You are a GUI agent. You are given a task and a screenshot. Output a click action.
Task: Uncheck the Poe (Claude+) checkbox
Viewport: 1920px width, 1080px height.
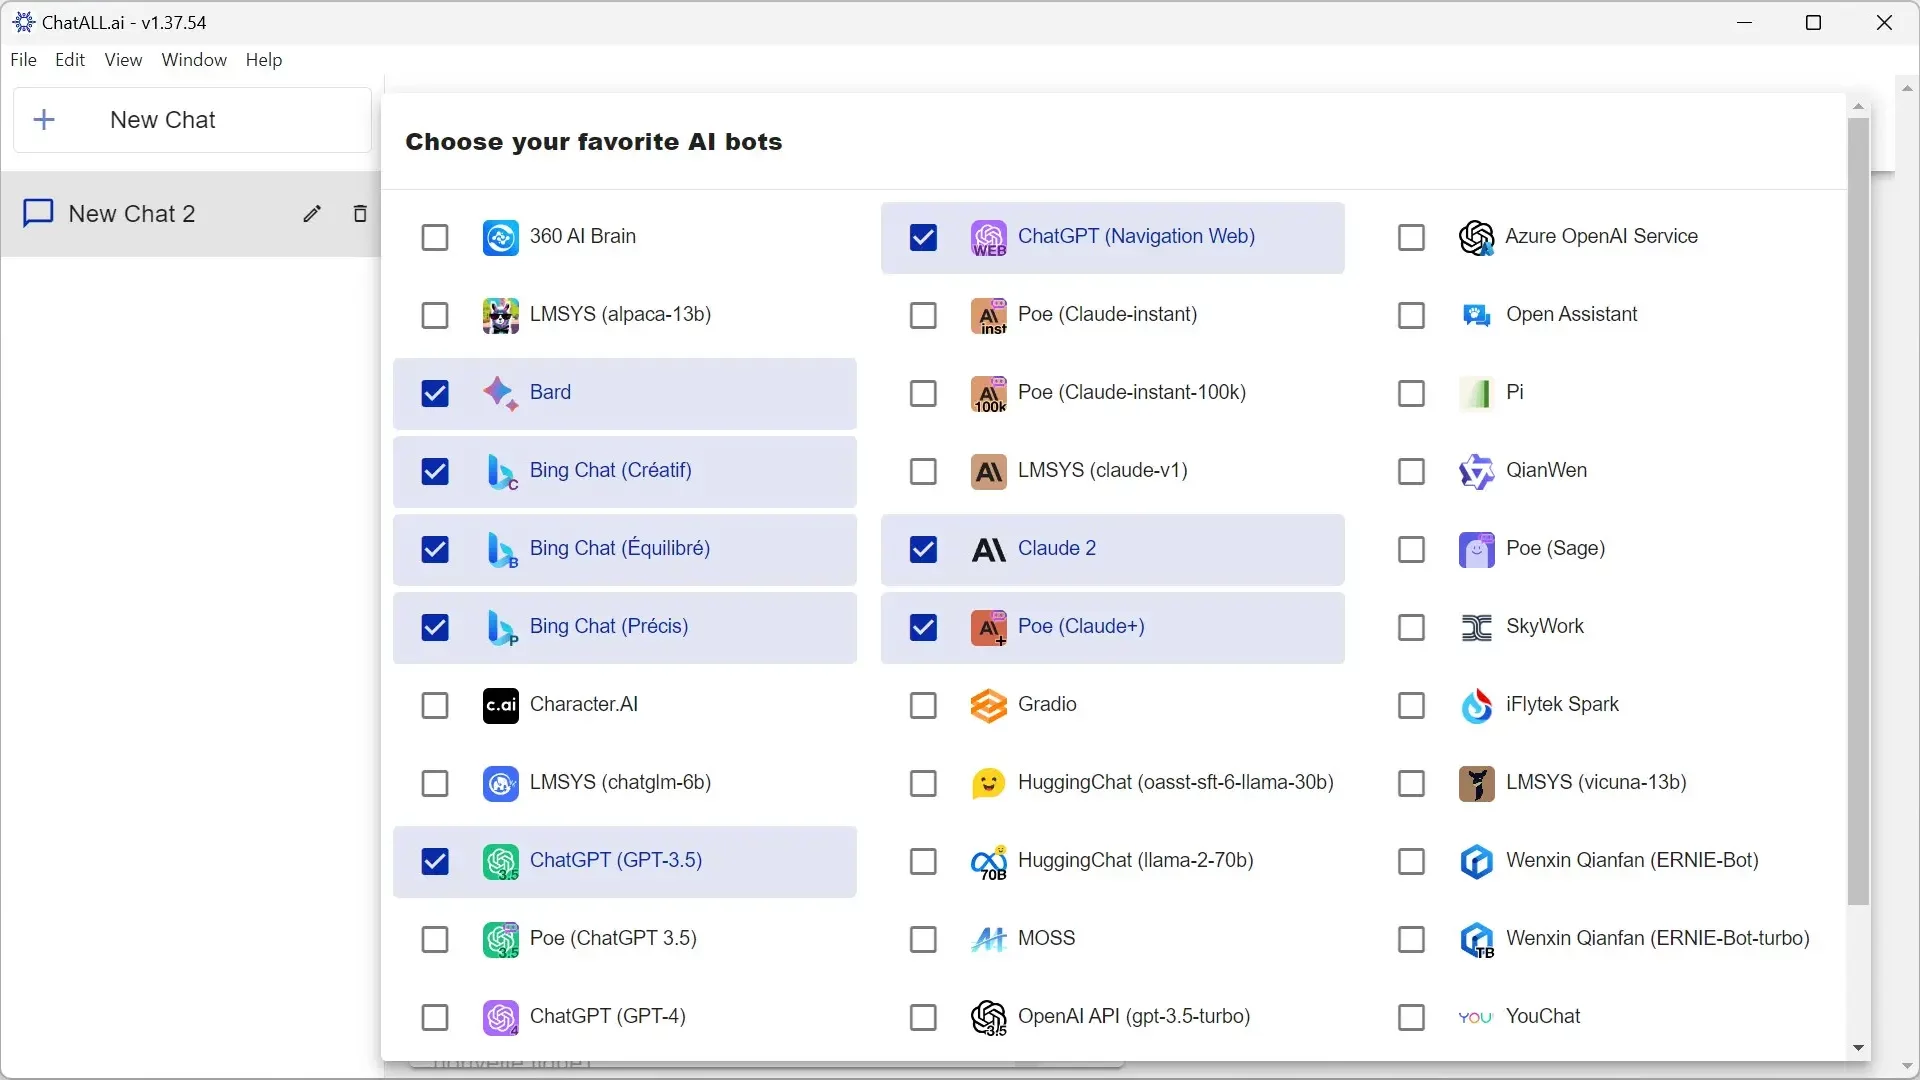point(923,628)
